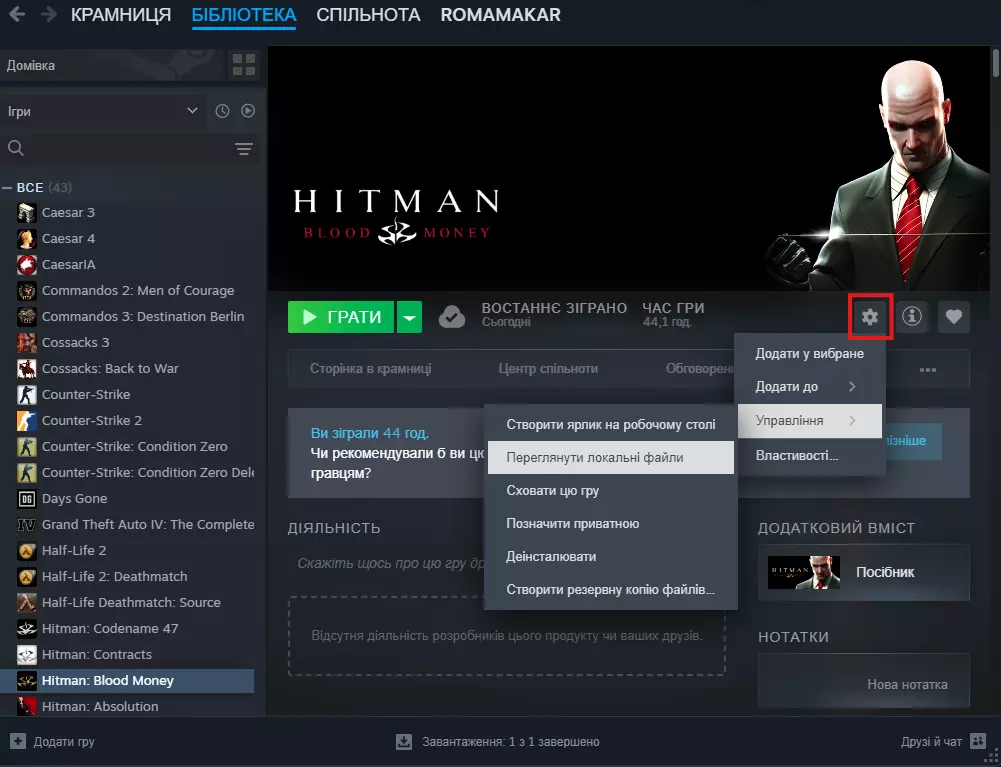Click CaesarIA game icon
This screenshot has height=767, width=1001.
[x=27, y=264]
